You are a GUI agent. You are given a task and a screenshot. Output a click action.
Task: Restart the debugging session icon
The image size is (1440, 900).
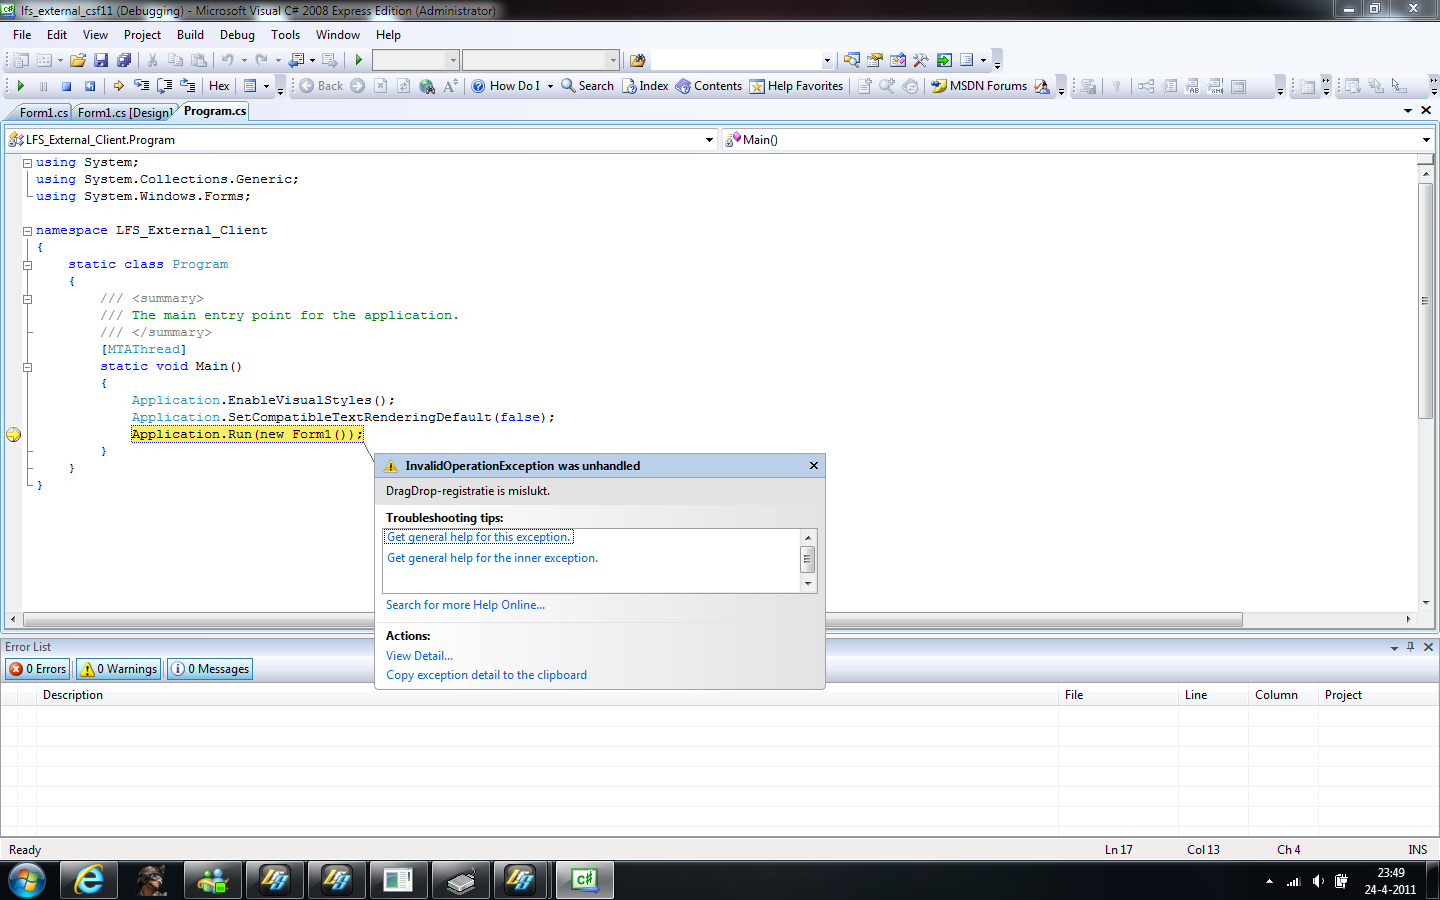pyautogui.click(x=90, y=86)
